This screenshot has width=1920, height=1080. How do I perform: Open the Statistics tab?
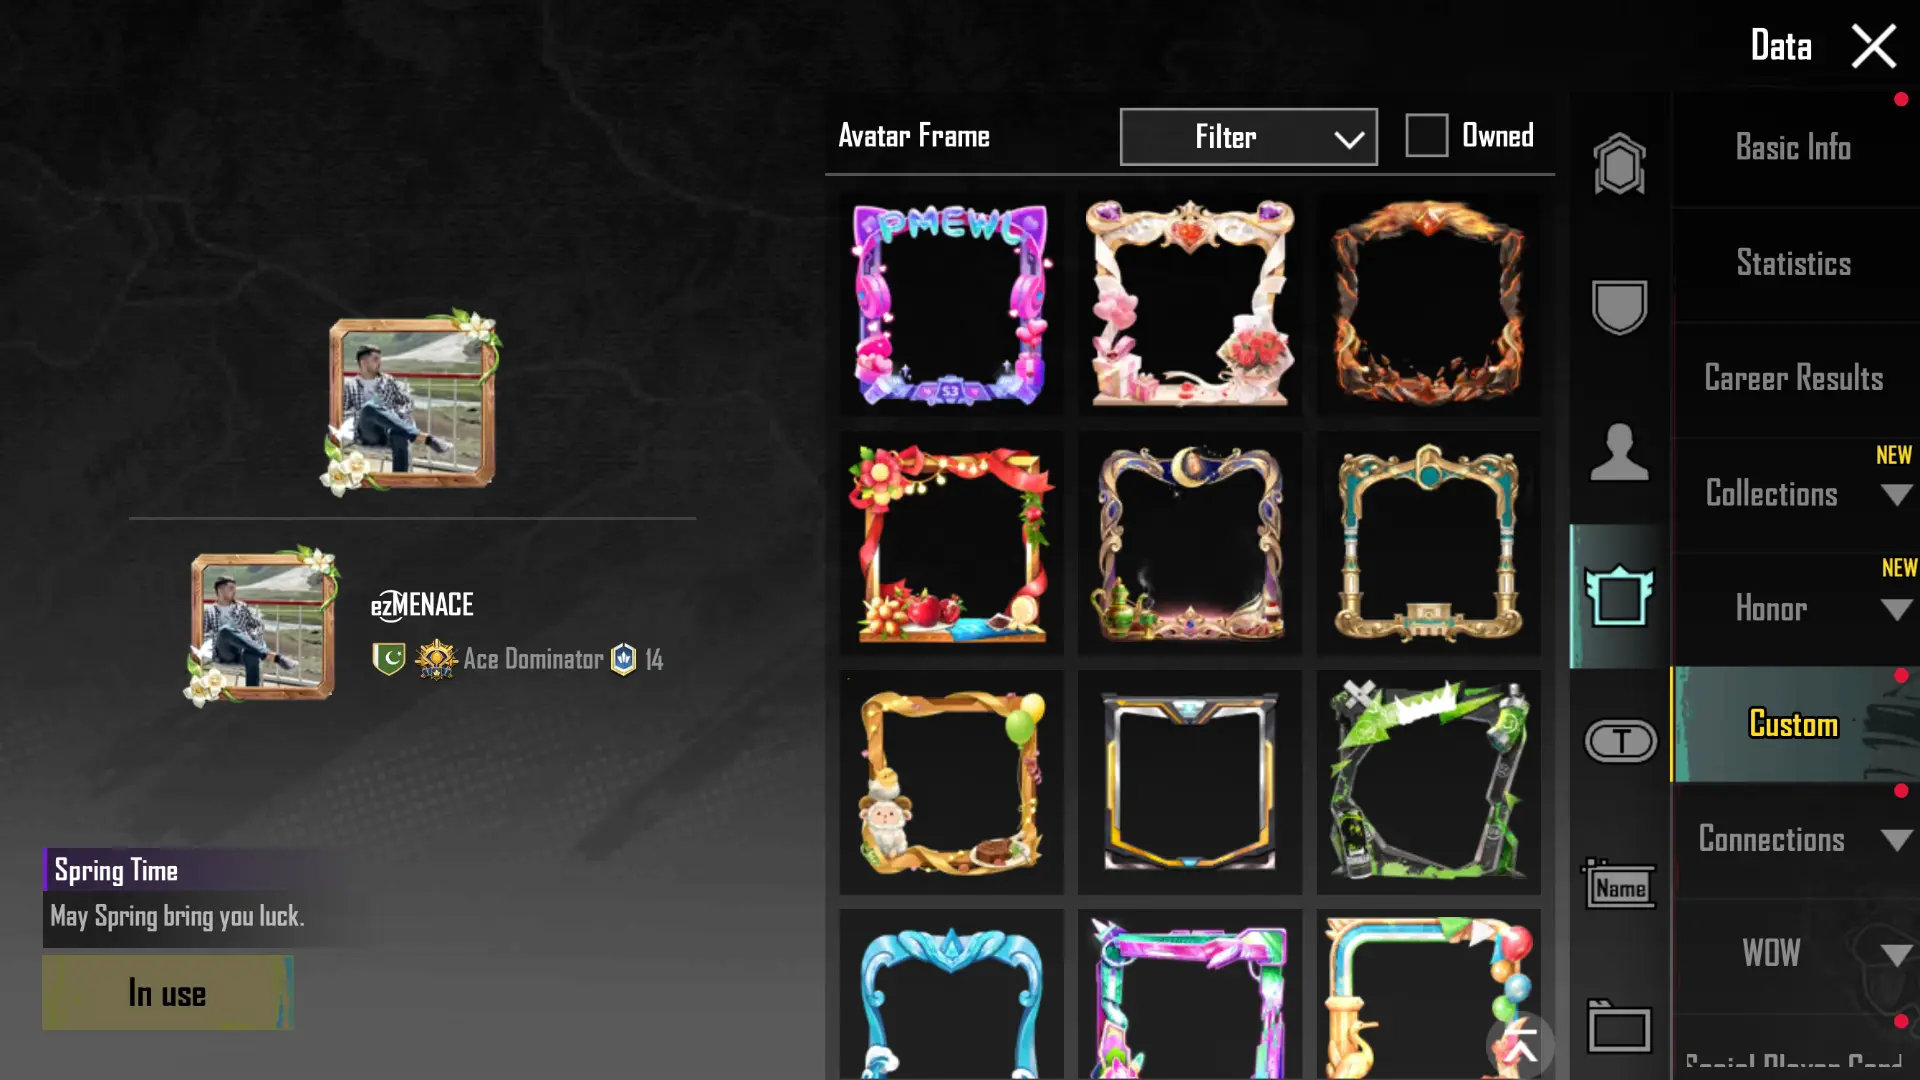[1794, 264]
